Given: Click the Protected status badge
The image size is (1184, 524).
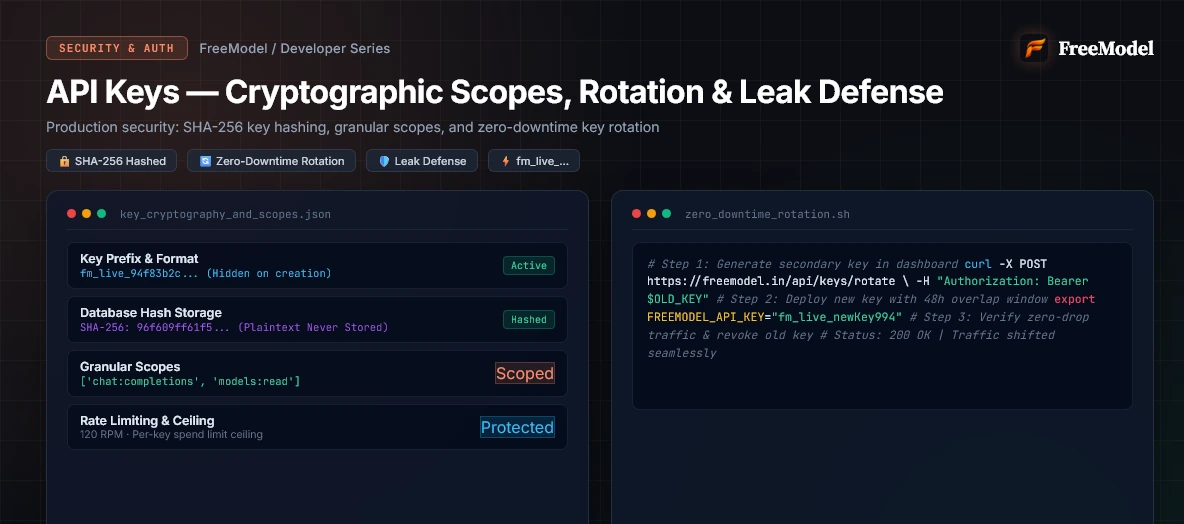Looking at the screenshot, I should tap(517, 427).
